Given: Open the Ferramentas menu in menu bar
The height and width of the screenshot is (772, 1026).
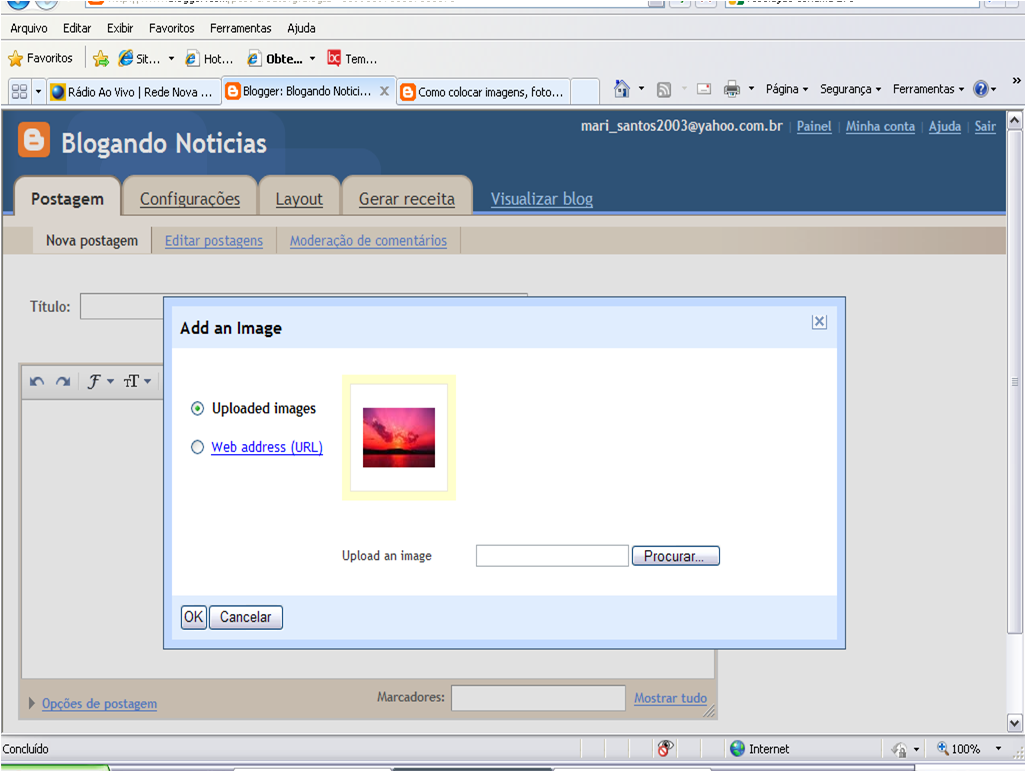Looking at the screenshot, I should [240, 28].
